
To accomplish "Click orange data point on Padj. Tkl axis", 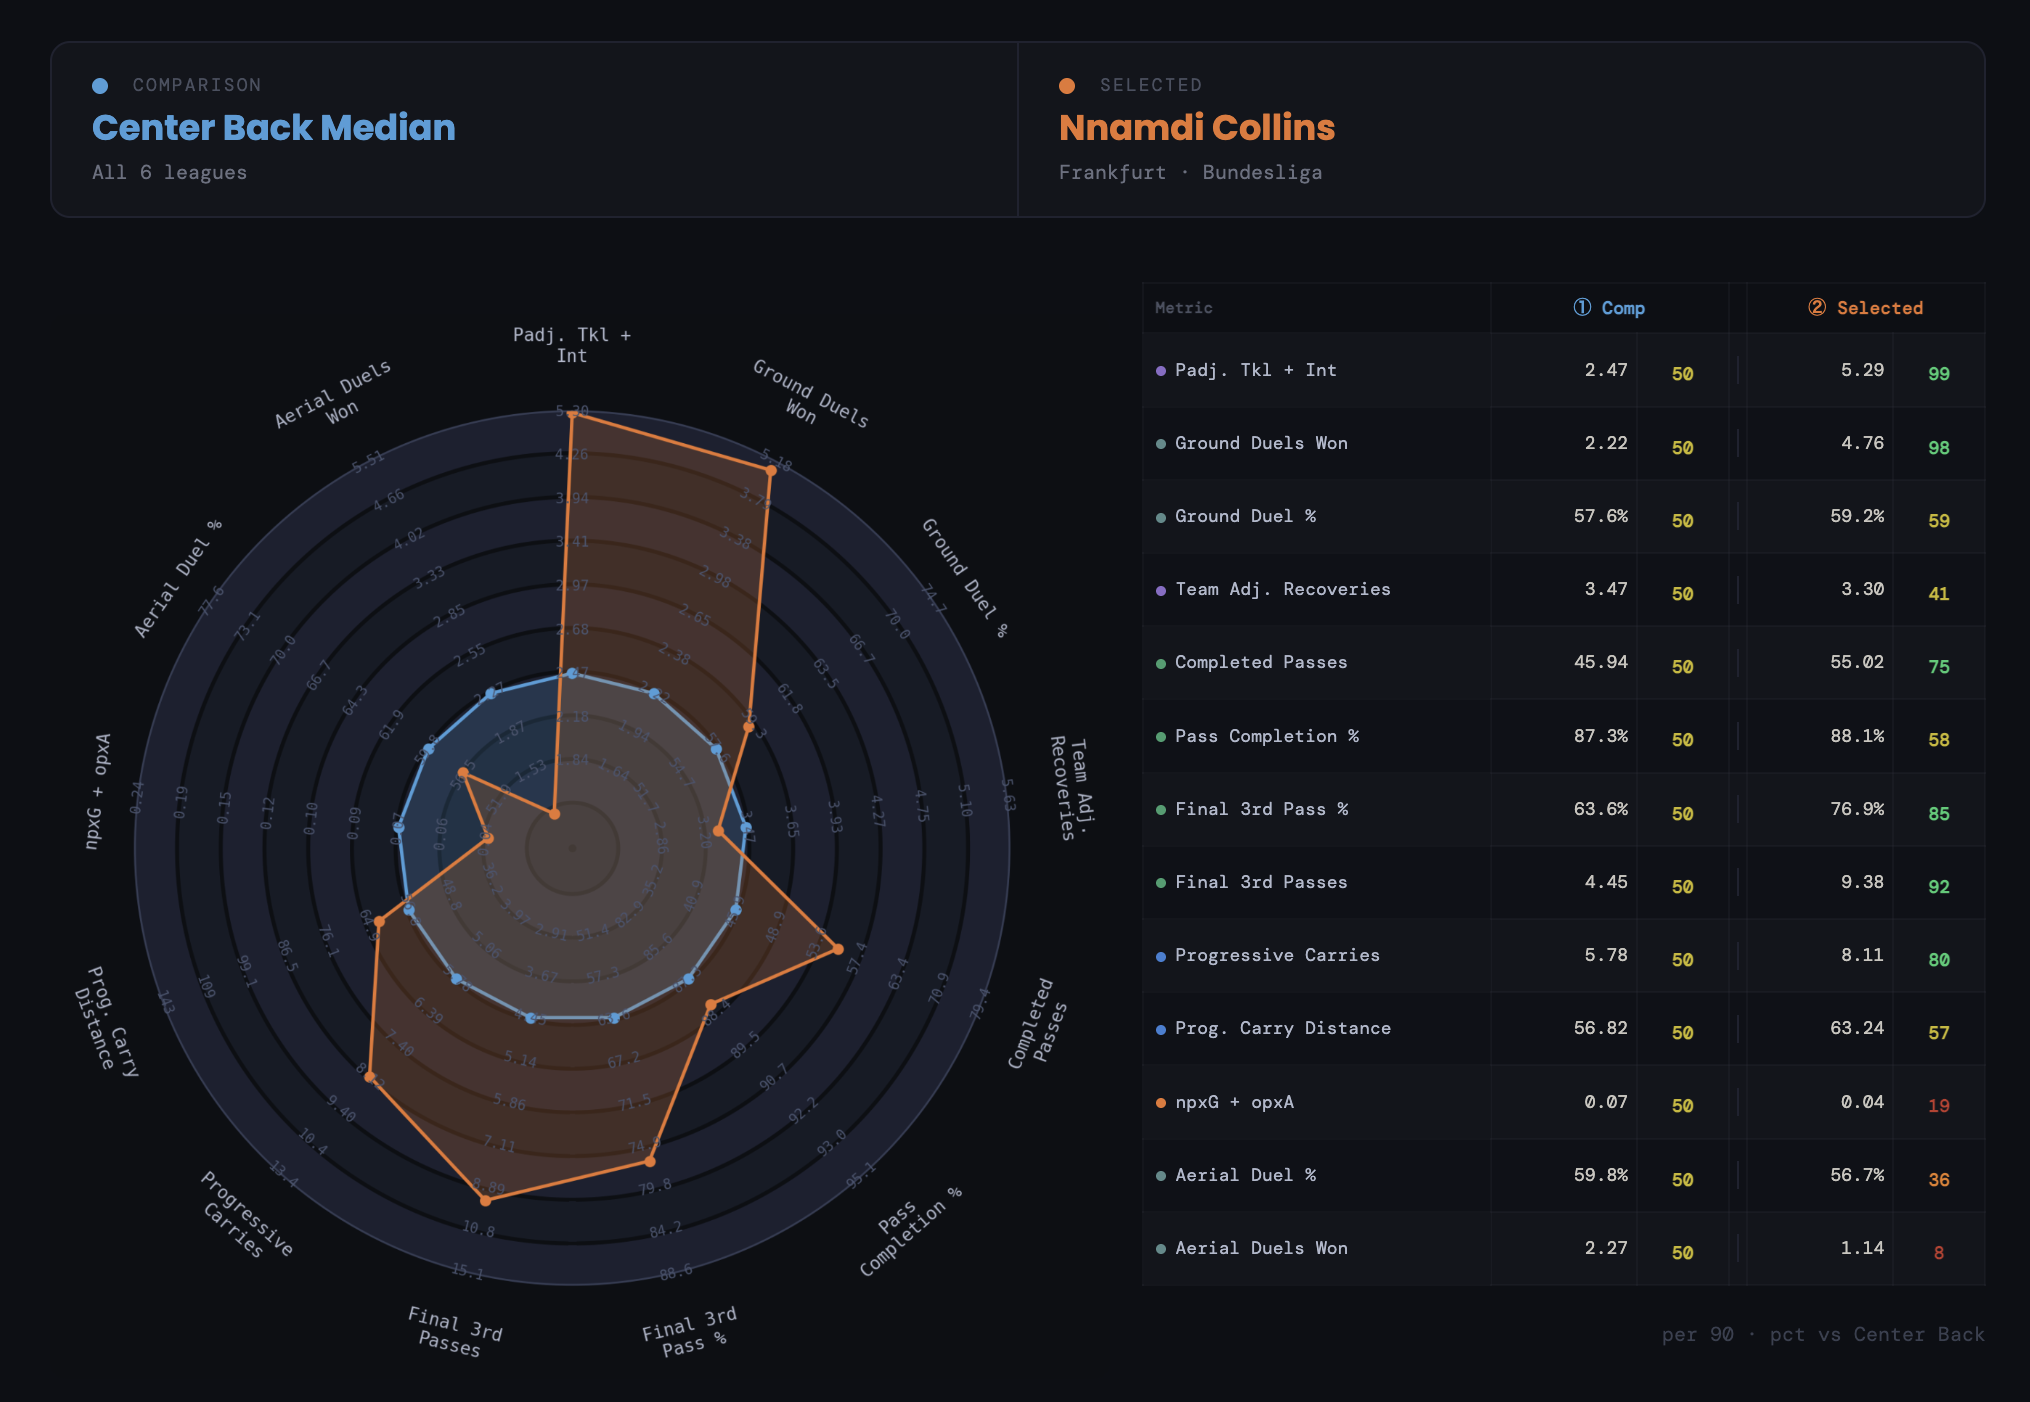I will (572, 415).
